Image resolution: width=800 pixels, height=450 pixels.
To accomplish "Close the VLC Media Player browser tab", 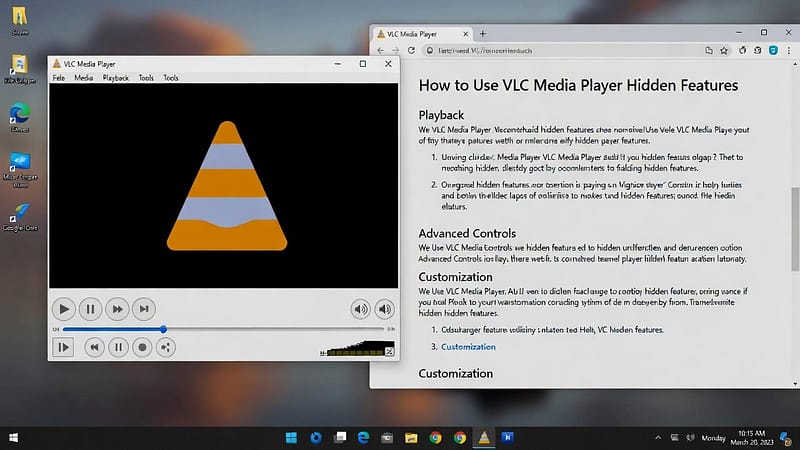I will click(465, 34).
